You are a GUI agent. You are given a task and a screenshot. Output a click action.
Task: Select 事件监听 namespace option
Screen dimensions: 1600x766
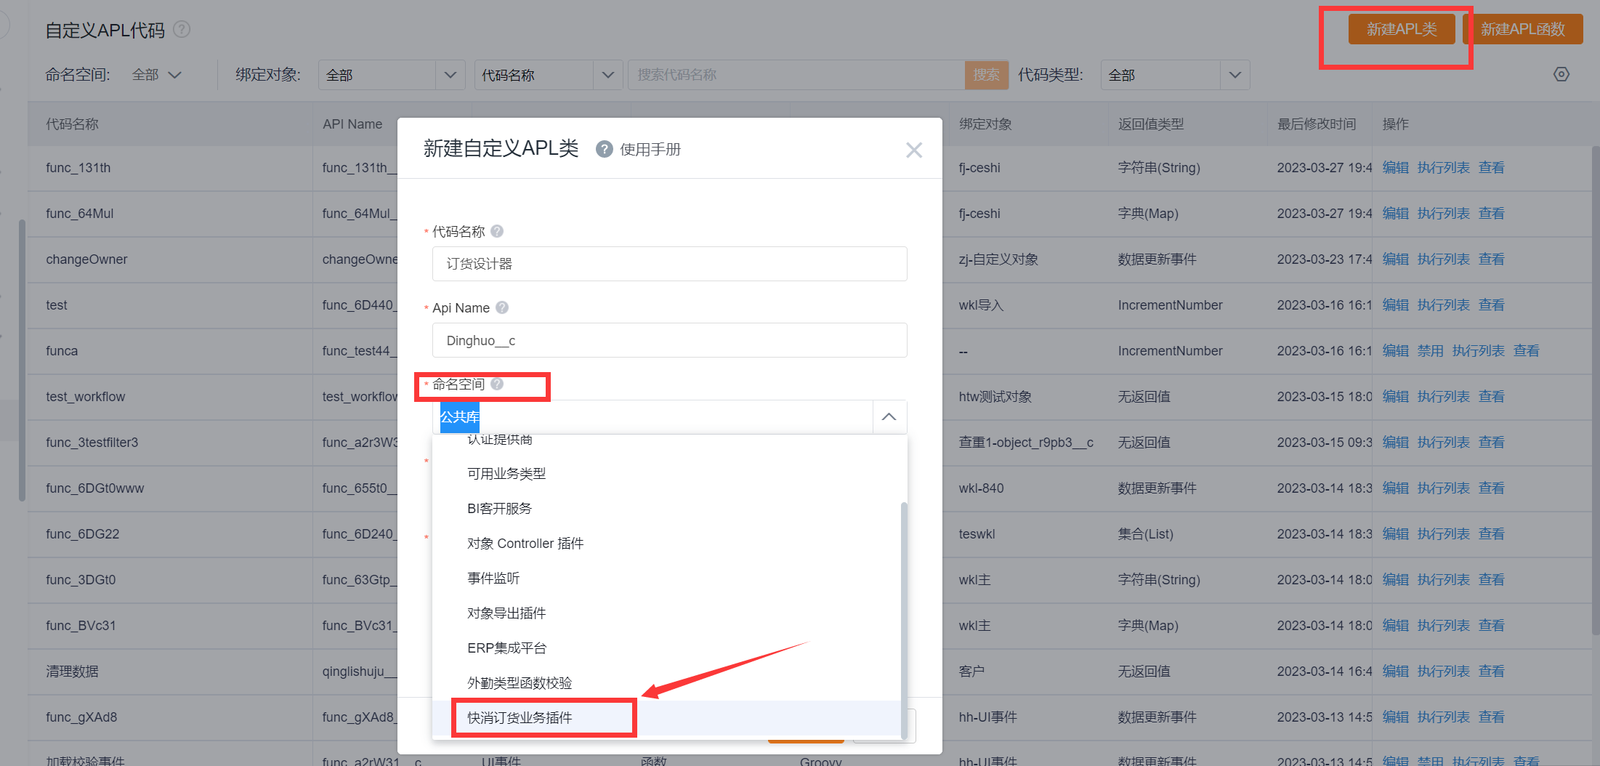493,578
